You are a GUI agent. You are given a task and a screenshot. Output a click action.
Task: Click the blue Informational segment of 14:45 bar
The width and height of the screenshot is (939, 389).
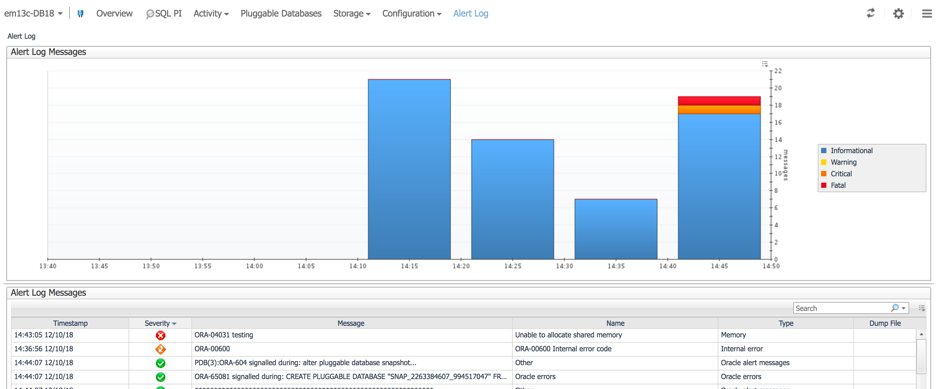pos(719,186)
